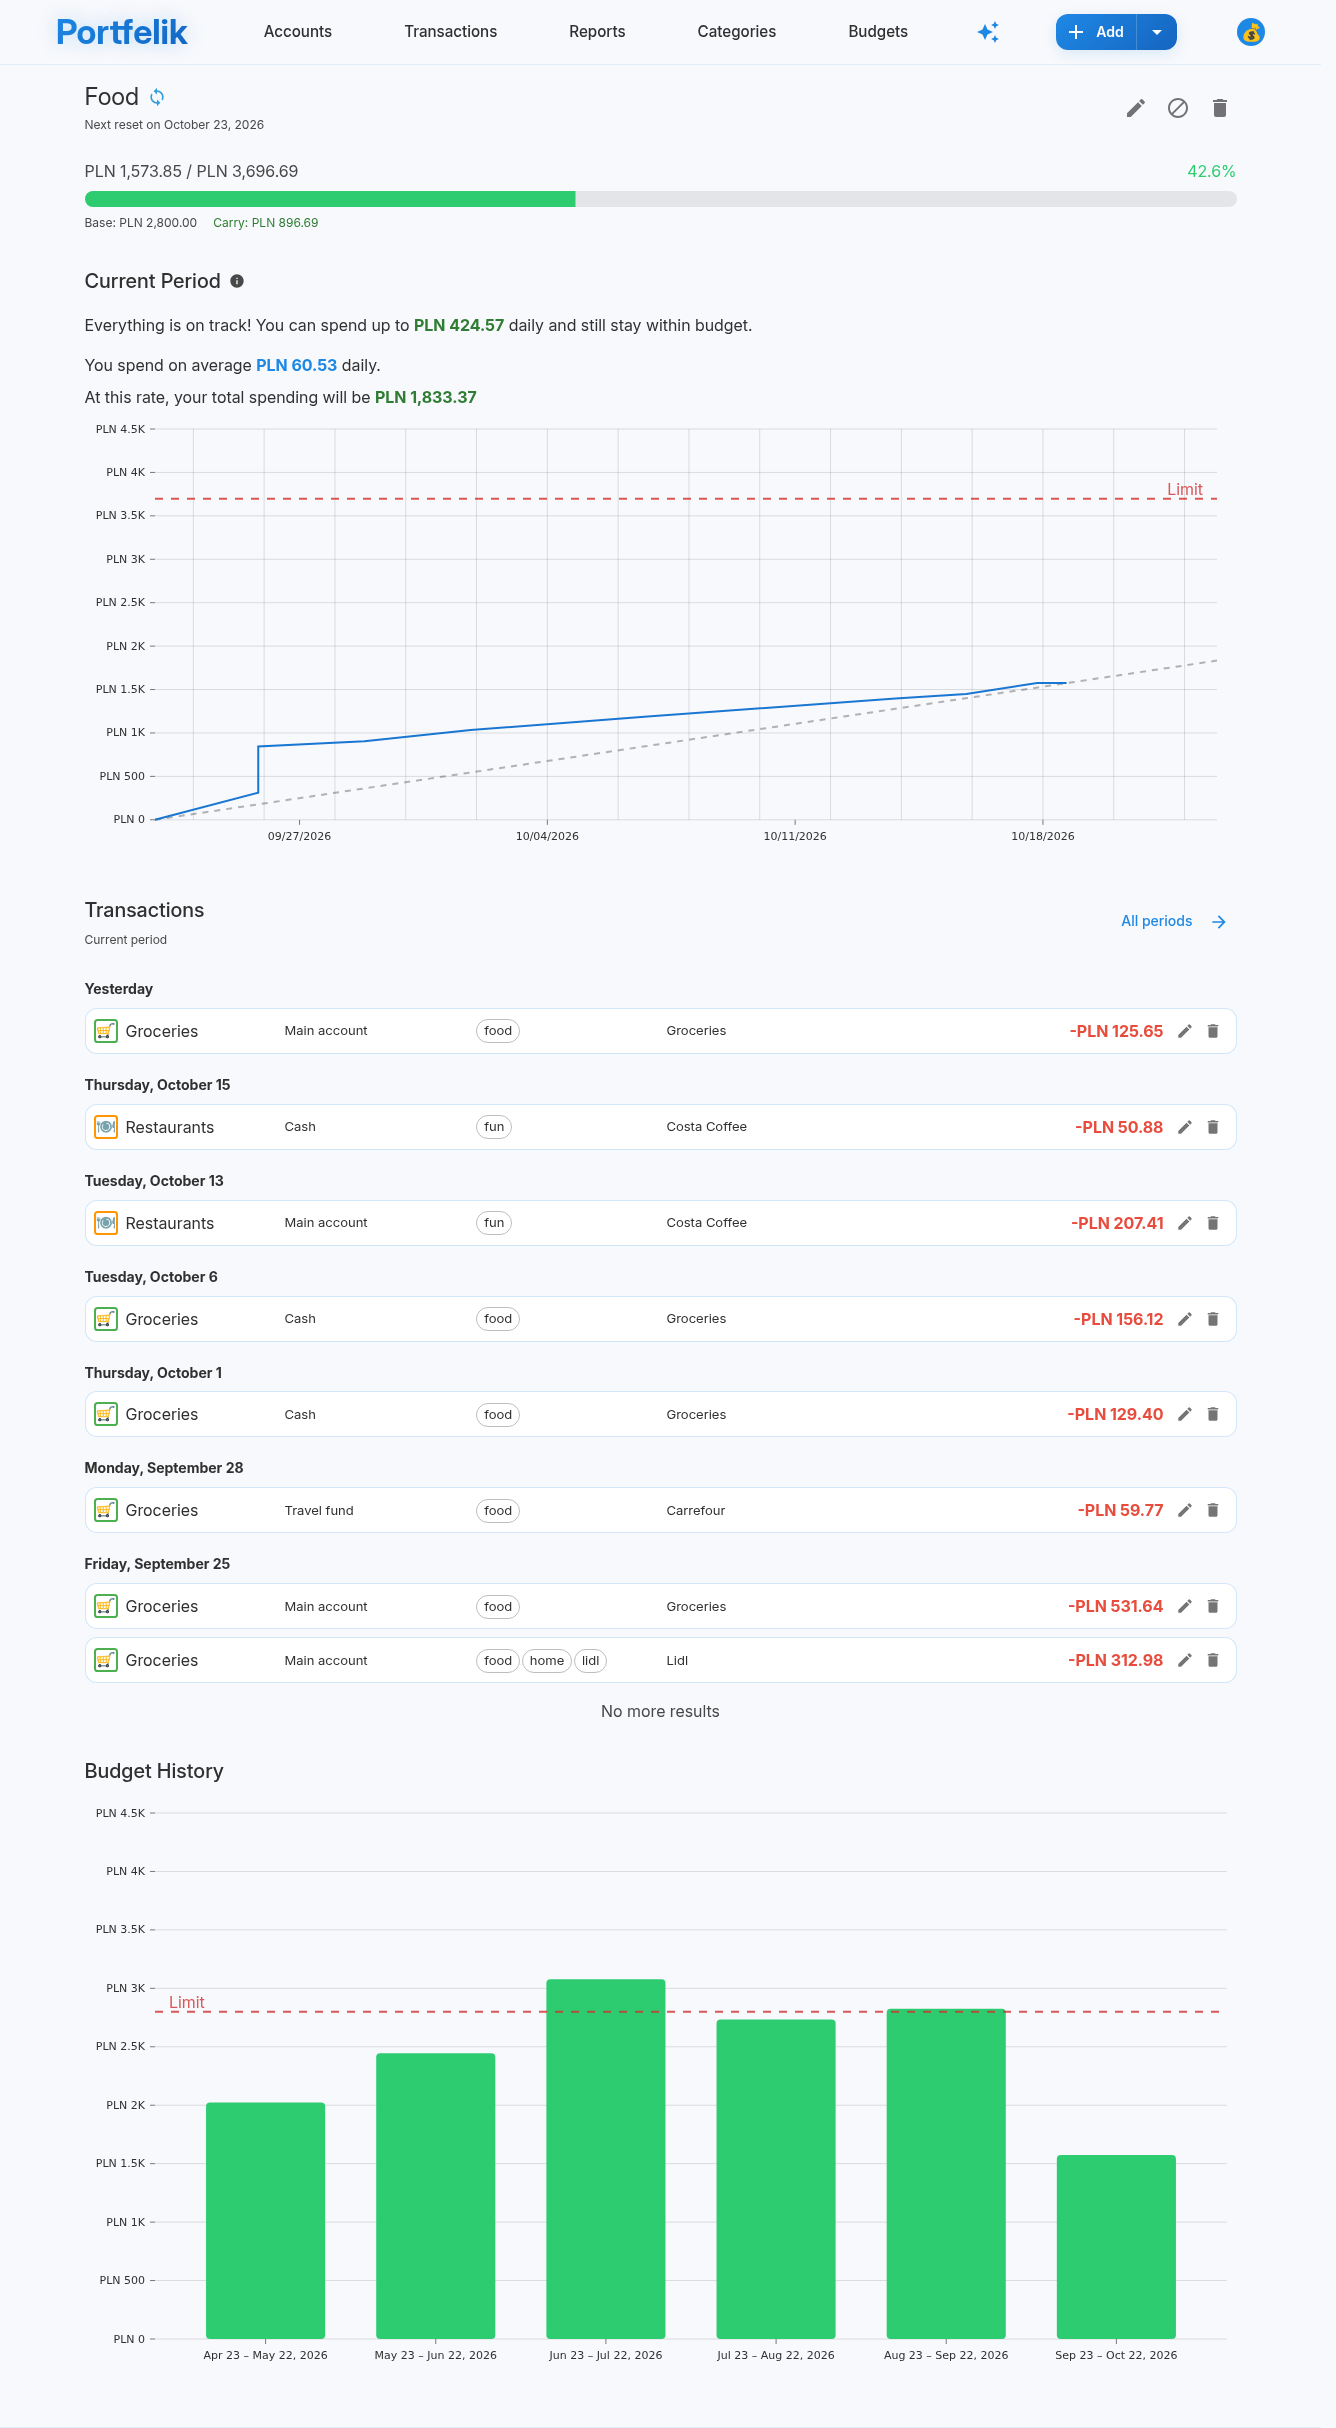Delete the PLN 125.65 Groceries transaction

(1213, 1031)
